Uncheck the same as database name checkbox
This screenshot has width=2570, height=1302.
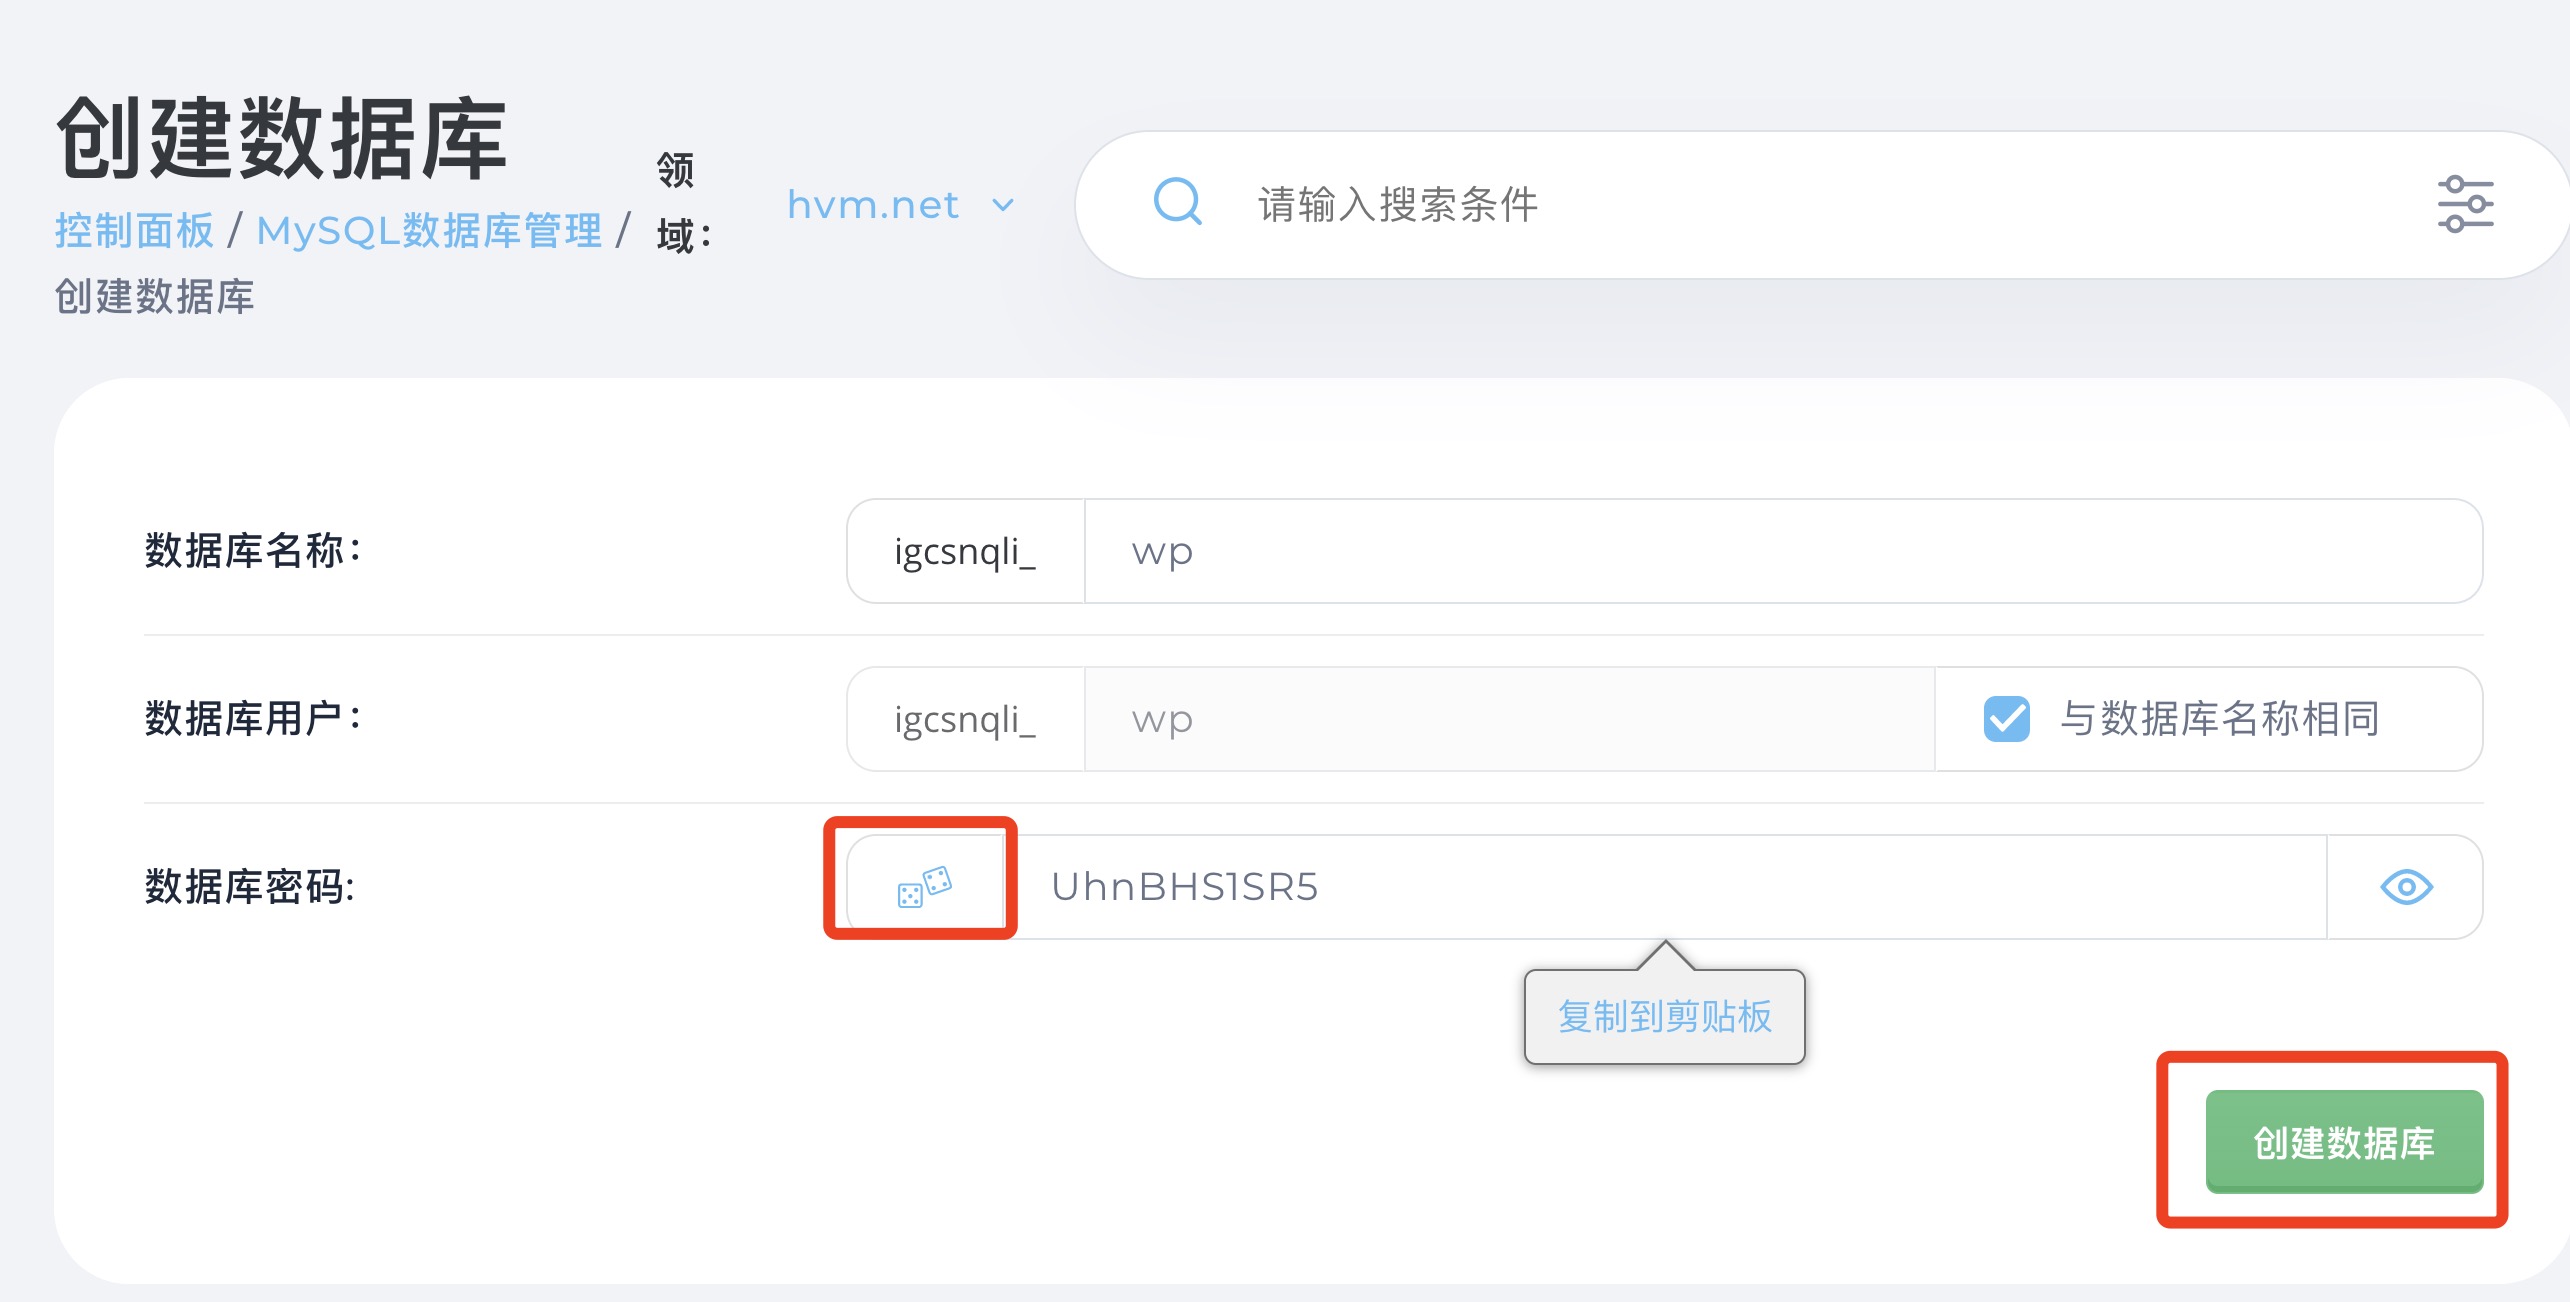(x=2006, y=719)
